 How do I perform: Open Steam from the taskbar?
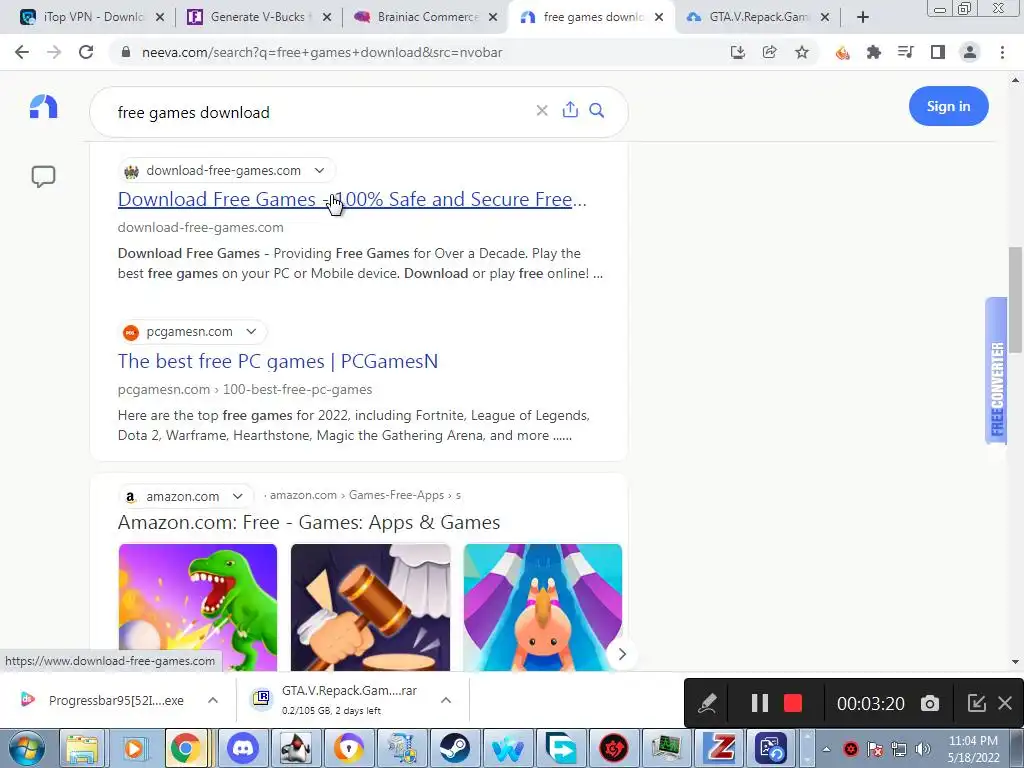(455, 748)
